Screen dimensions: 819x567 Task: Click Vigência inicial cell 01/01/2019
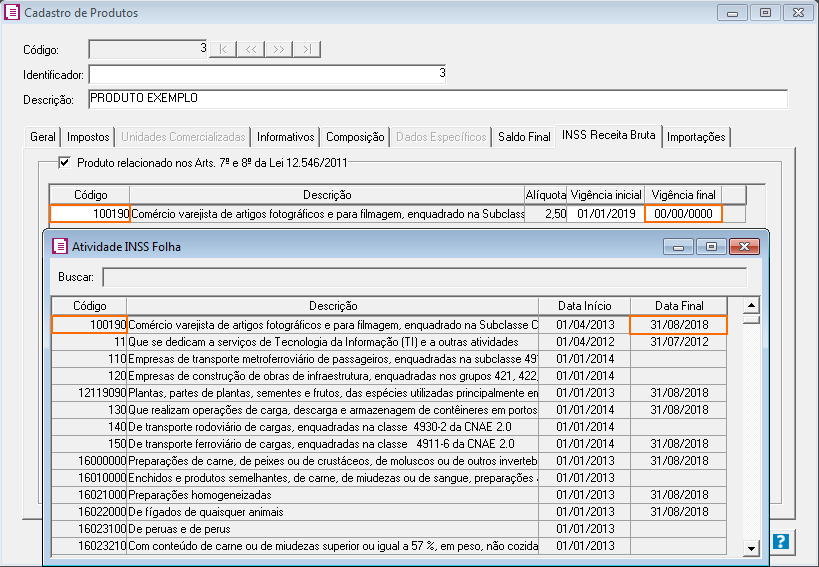[x=606, y=214]
